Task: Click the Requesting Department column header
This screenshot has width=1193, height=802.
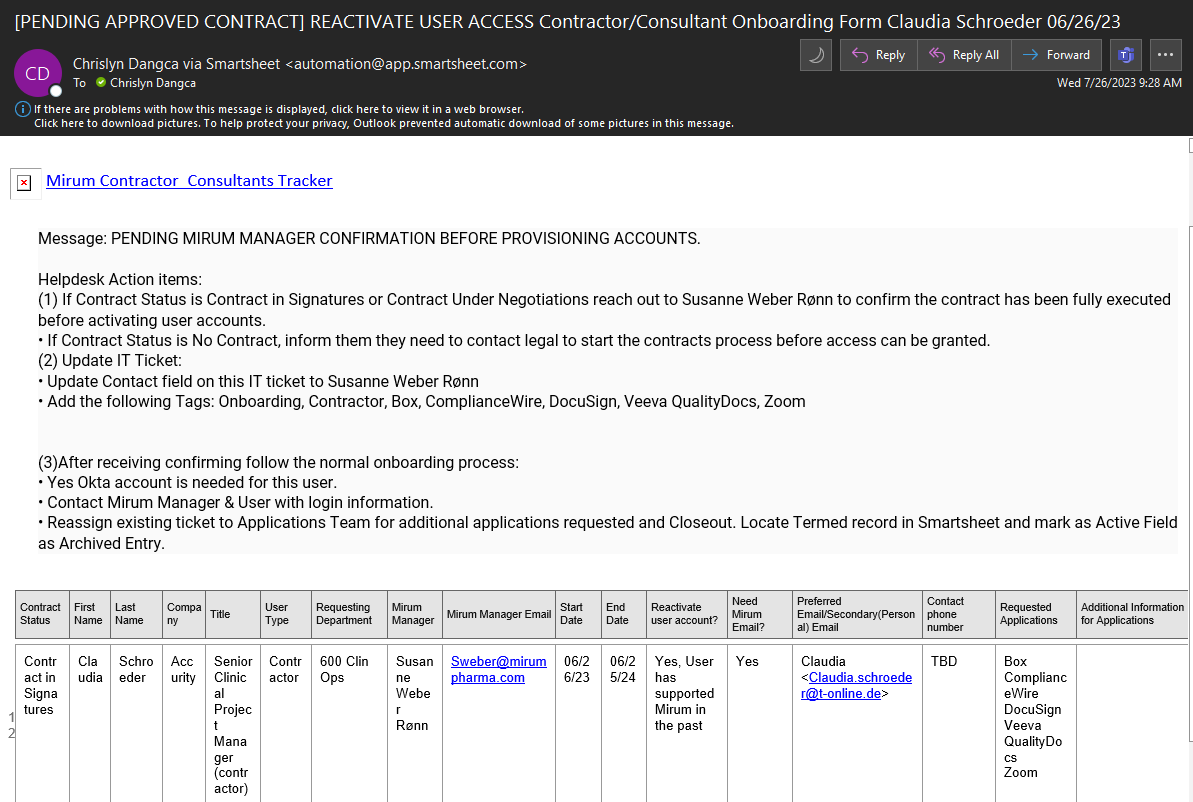Action: [348, 614]
